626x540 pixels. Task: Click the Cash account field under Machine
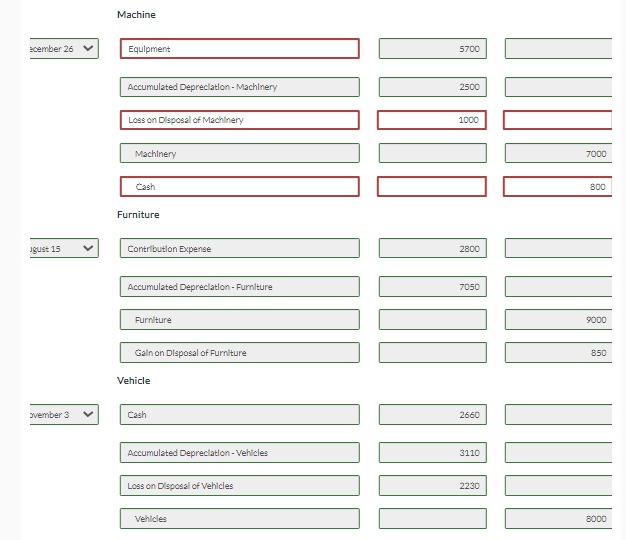click(x=240, y=186)
